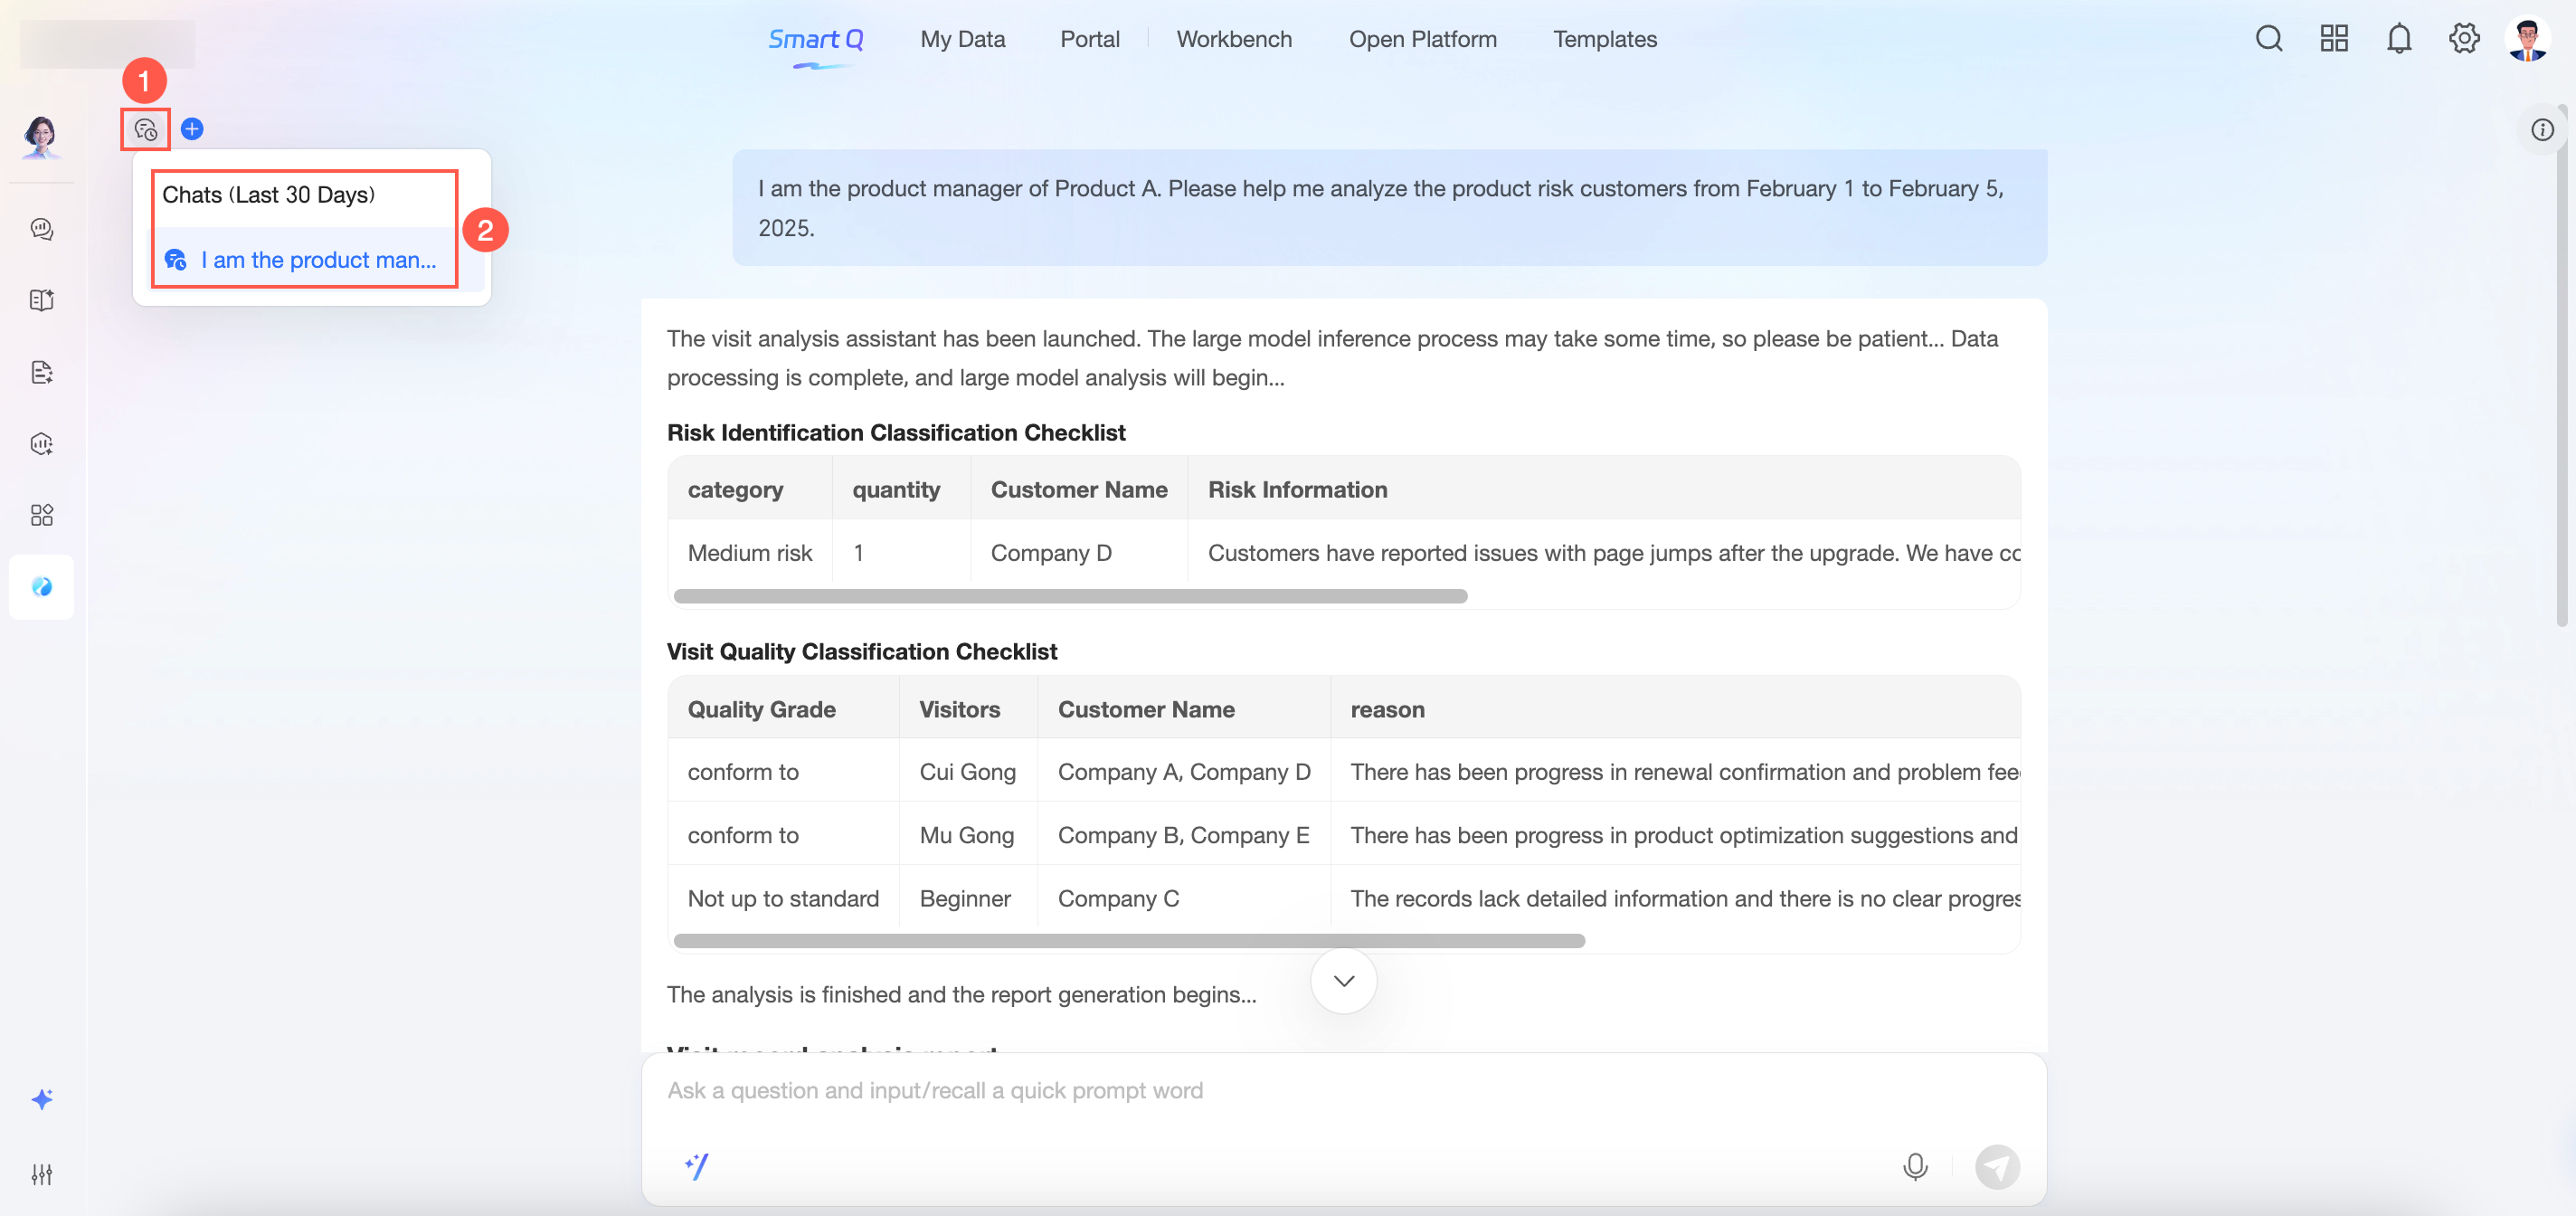Expand conversation with the down chevron button
2576x1216 pixels.
(1343, 981)
